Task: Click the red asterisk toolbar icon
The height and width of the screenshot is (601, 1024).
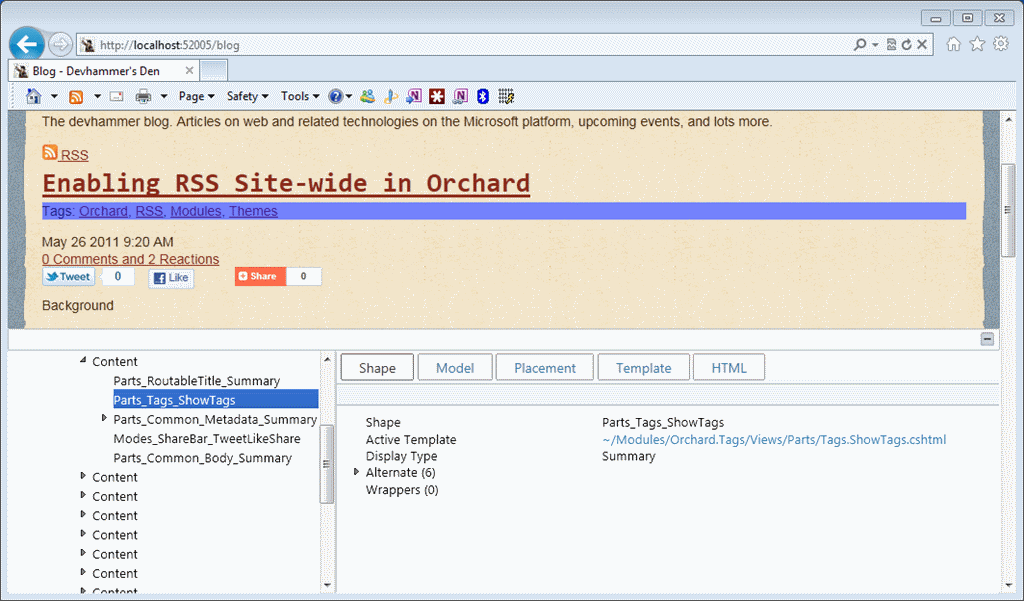Action: pyautogui.click(x=437, y=97)
